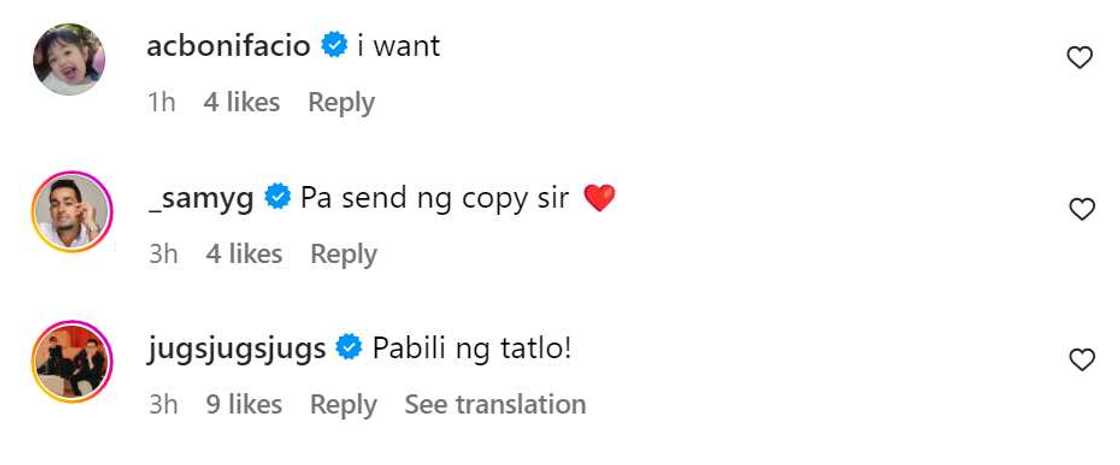Open acbonifacio's profile picture
The image size is (1120, 465).
point(70,60)
